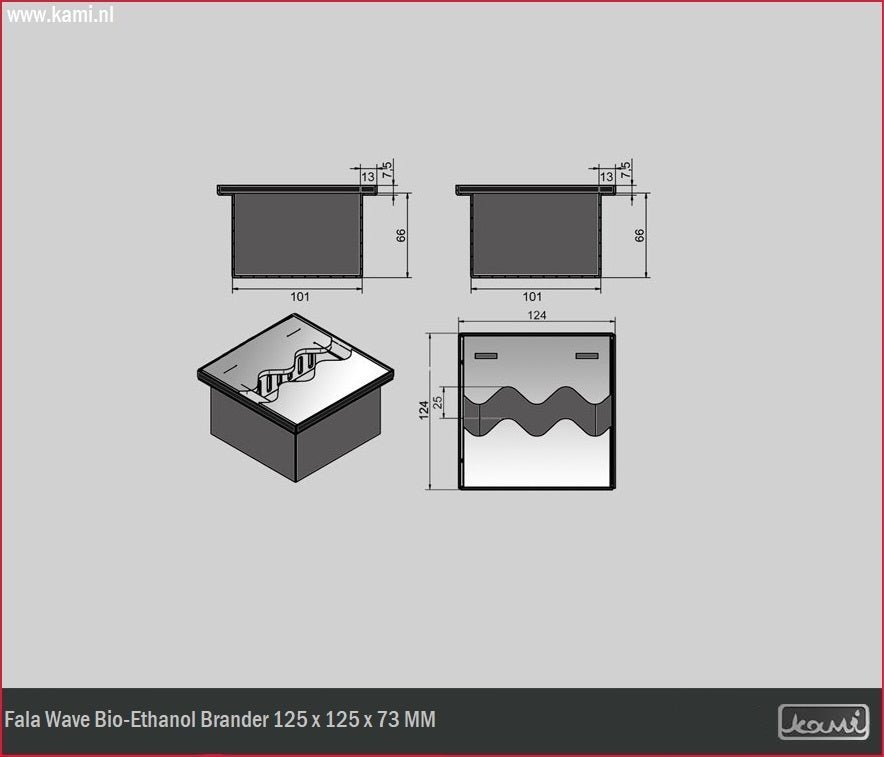Click the horizontal 124 label above top view
This screenshot has width=884, height=757.
click(536, 317)
